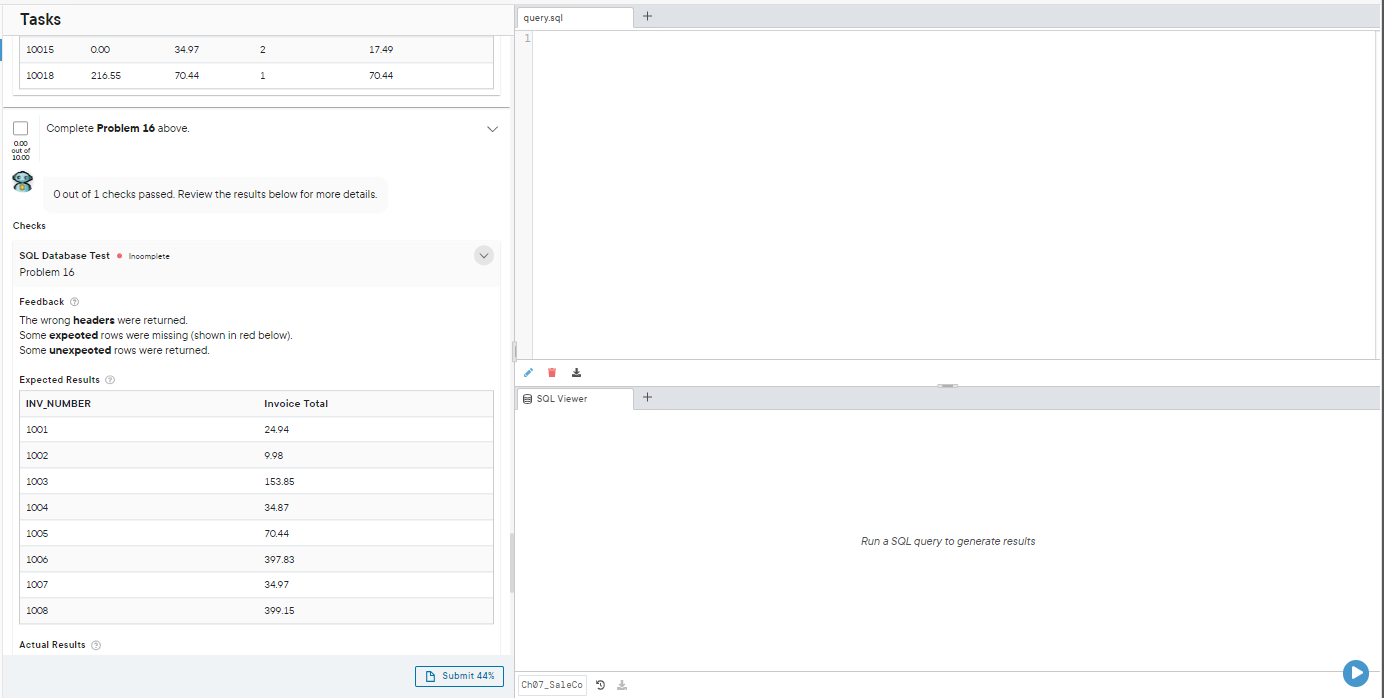Image resolution: width=1384 pixels, height=698 pixels.
Task: Click the 216.55 value in the top table
Action: [105, 76]
